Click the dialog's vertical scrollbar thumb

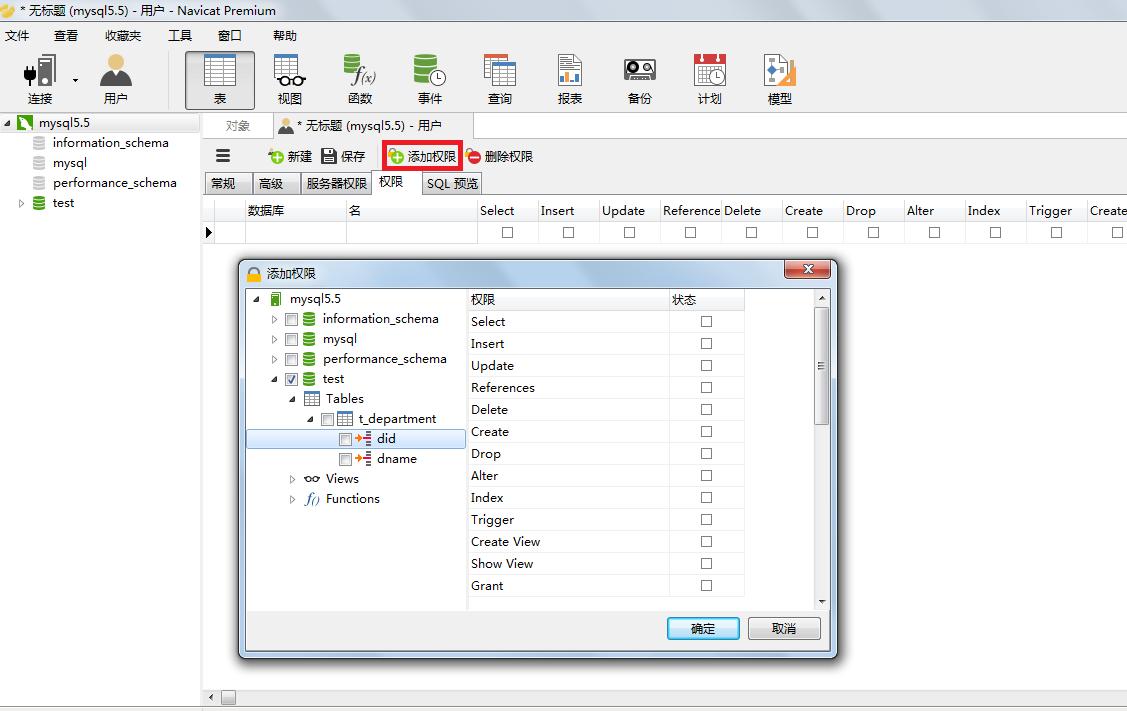822,366
